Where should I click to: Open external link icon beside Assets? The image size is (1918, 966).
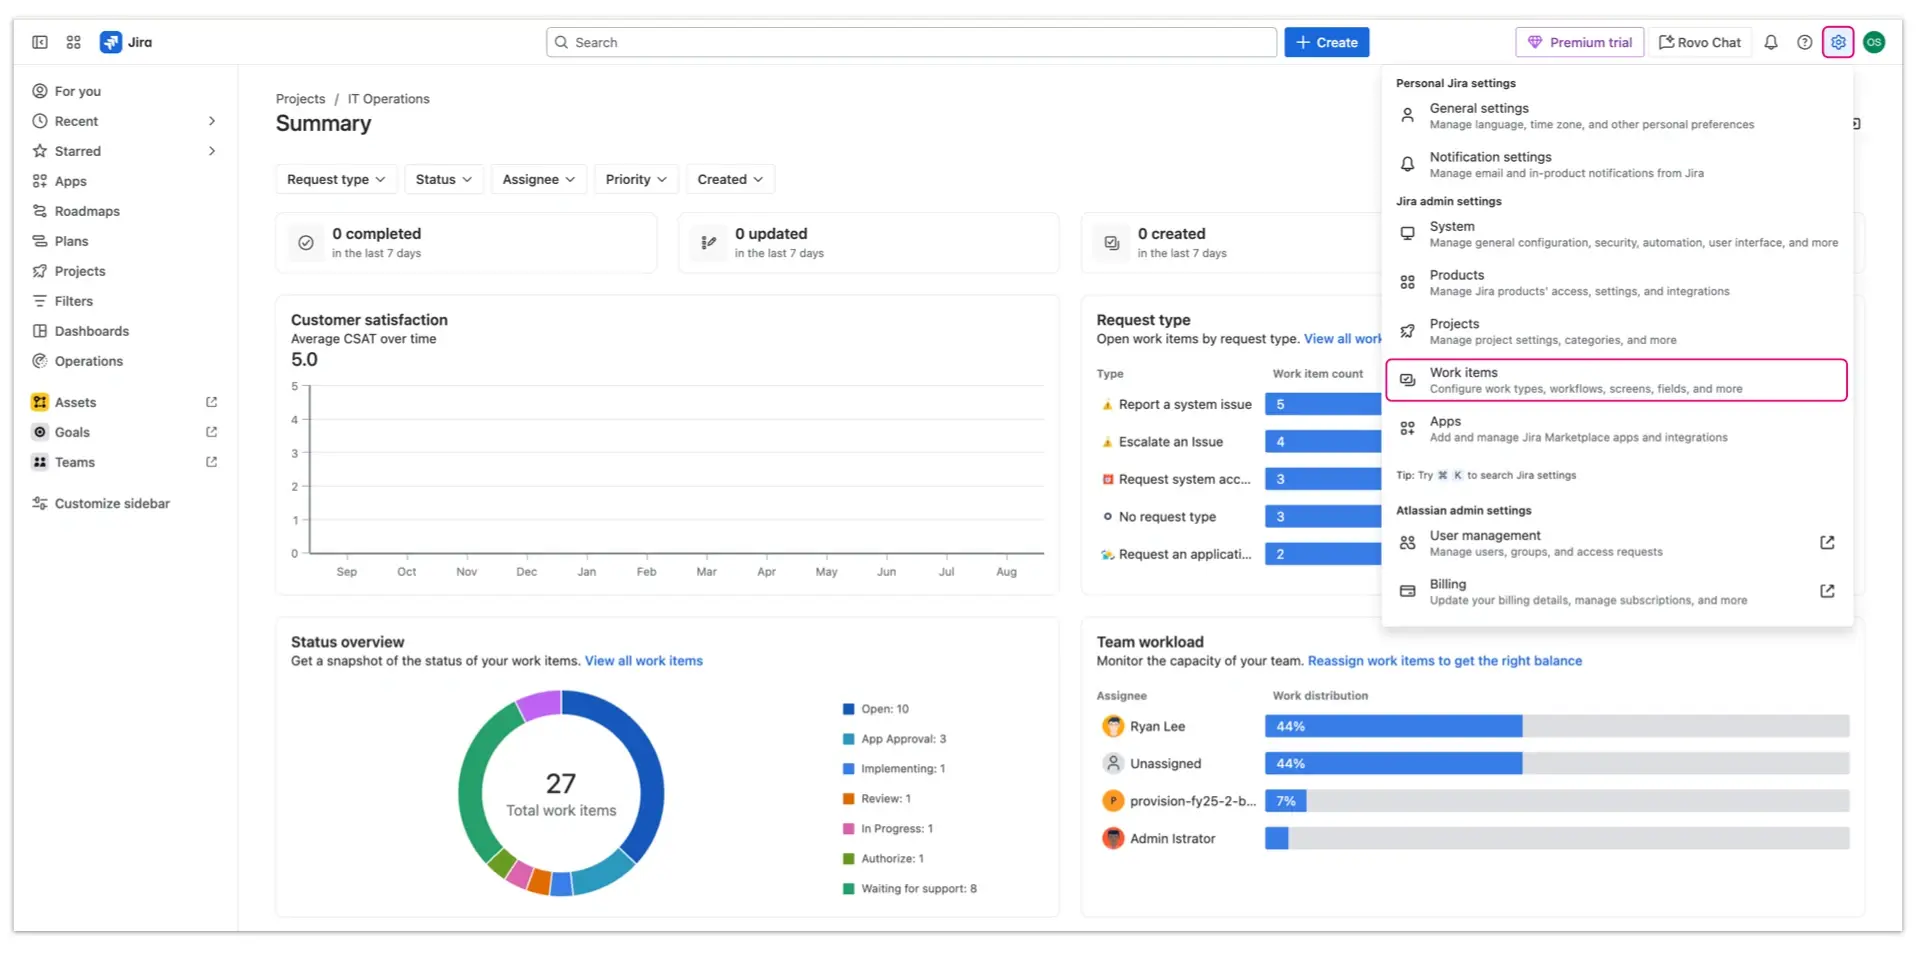[211, 402]
